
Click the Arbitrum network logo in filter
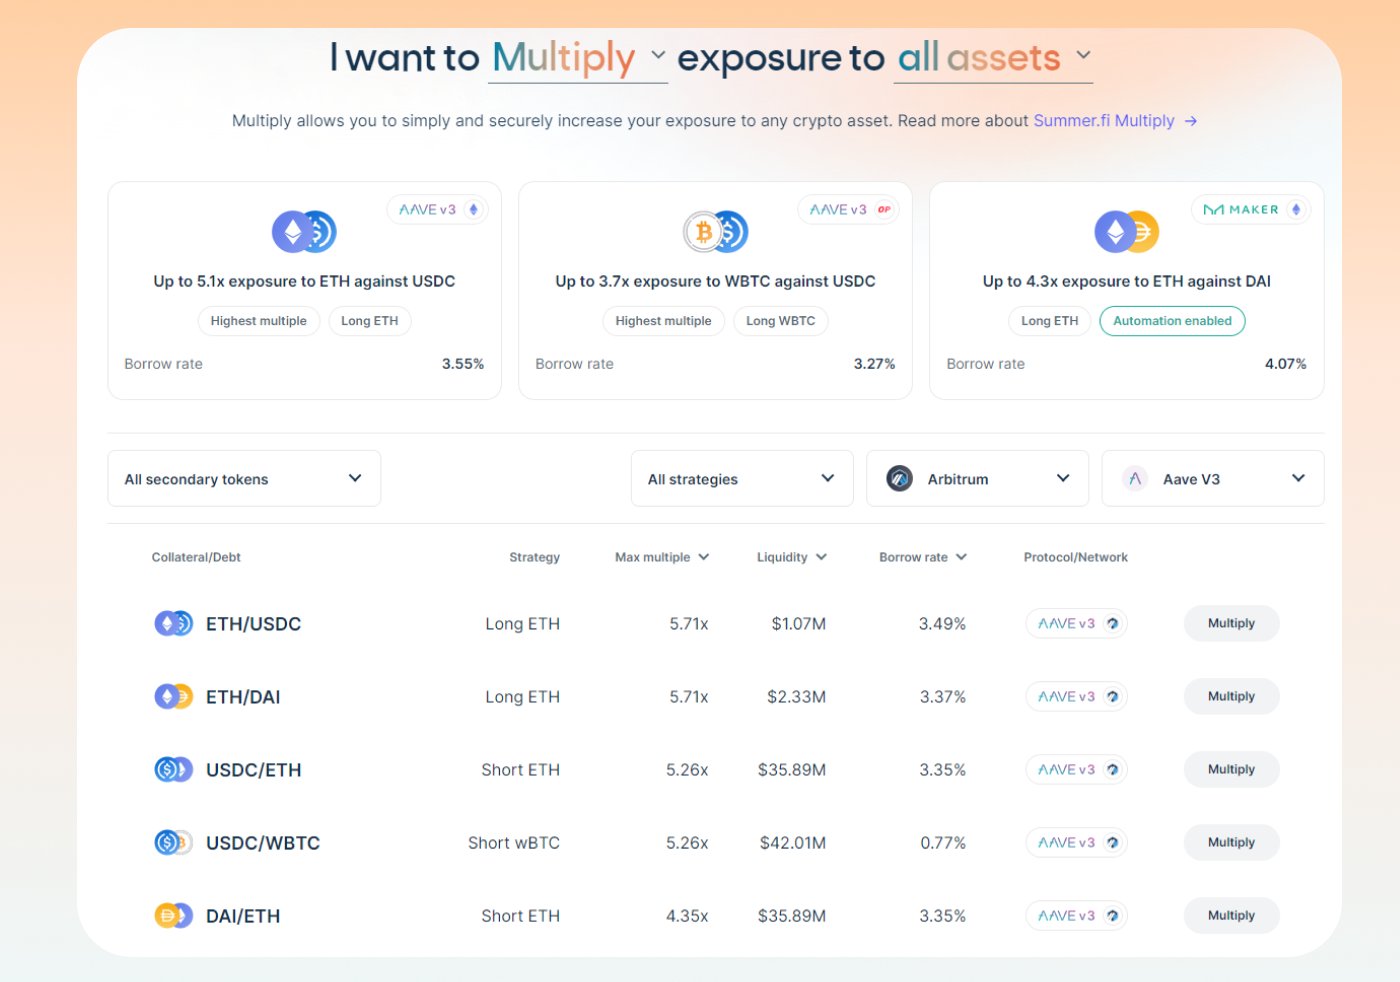[900, 479]
